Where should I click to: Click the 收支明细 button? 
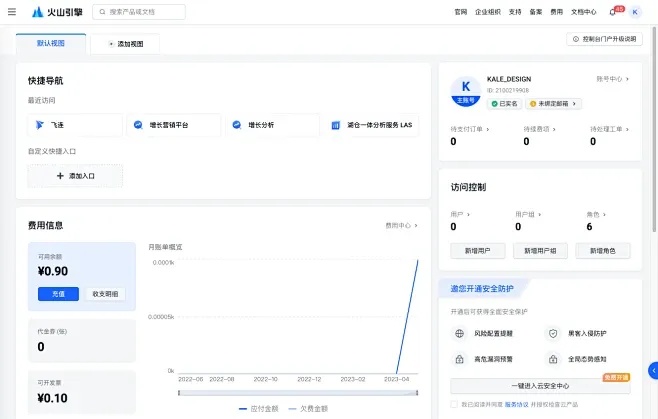coord(105,294)
